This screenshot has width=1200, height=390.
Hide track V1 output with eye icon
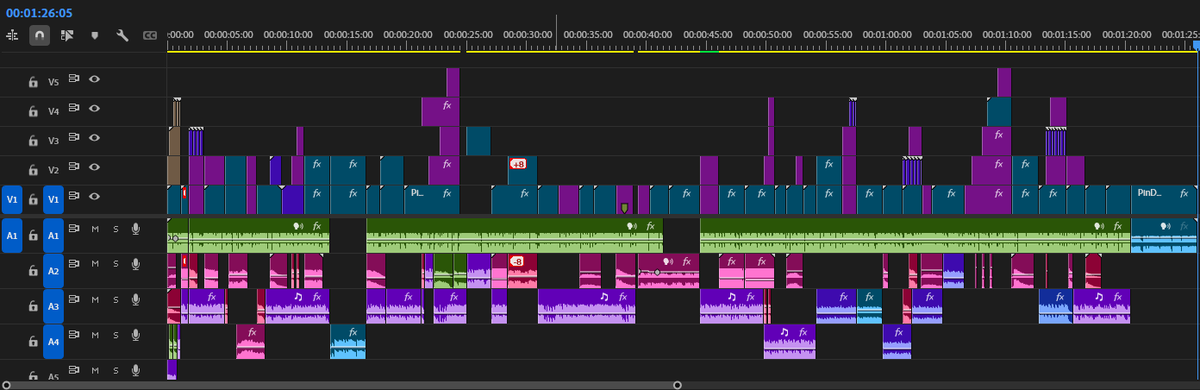click(94, 196)
